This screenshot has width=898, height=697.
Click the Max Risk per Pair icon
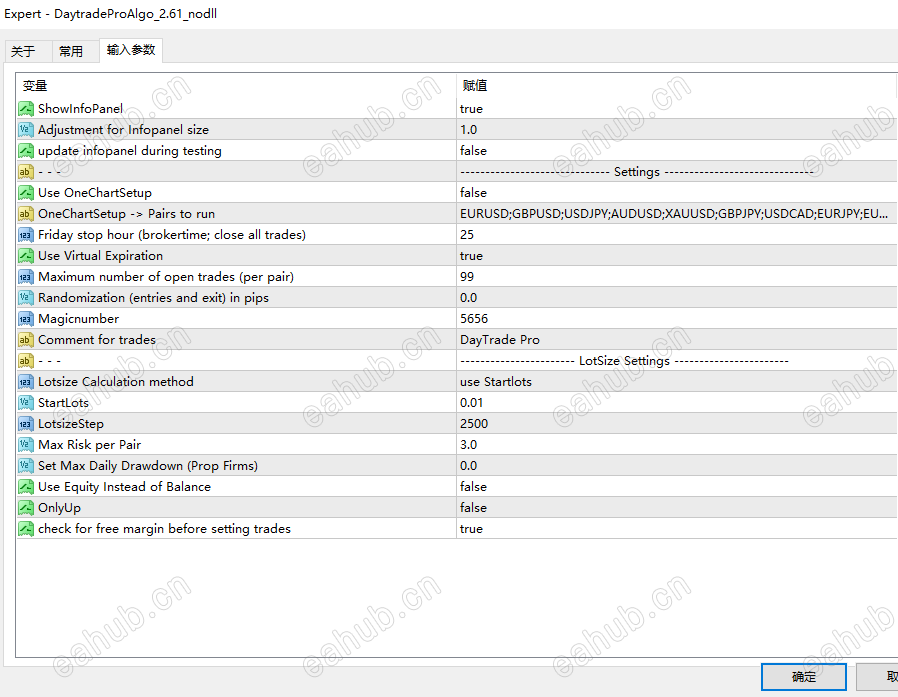pos(26,444)
